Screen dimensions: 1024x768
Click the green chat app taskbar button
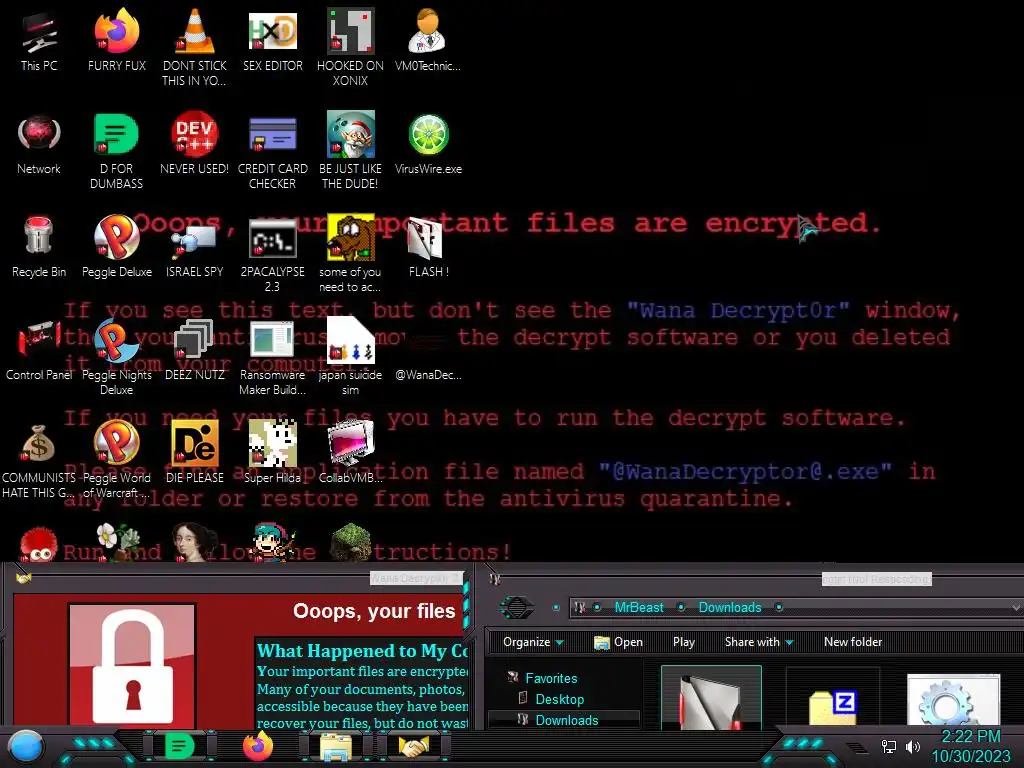point(180,746)
